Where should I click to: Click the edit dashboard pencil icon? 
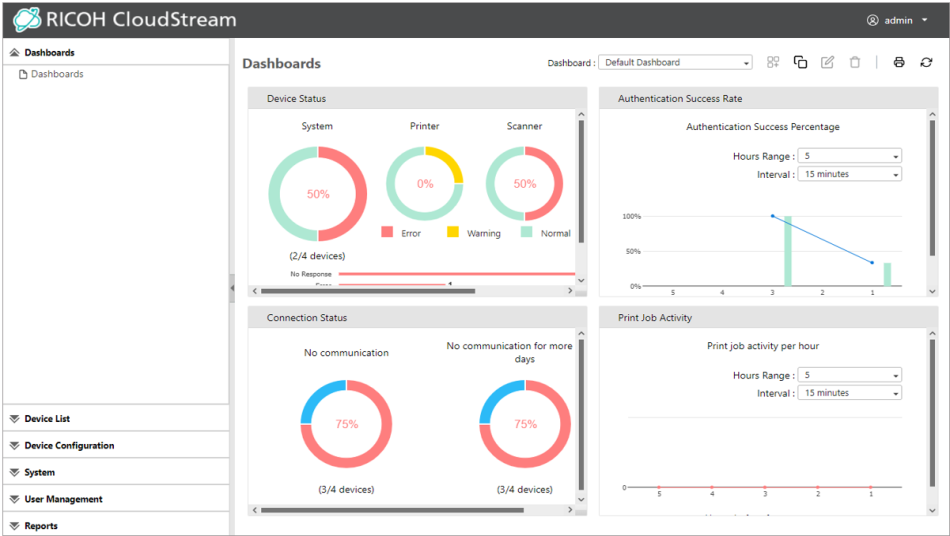point(827,62)
